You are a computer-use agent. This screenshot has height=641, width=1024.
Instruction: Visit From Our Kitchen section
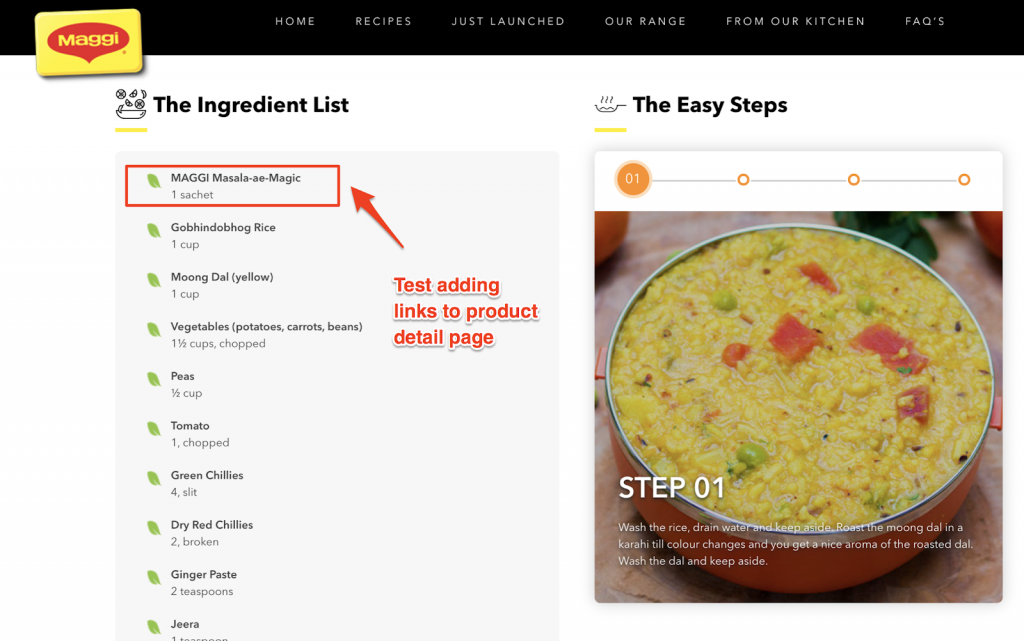pyautogui.click(x=795, y=21)
